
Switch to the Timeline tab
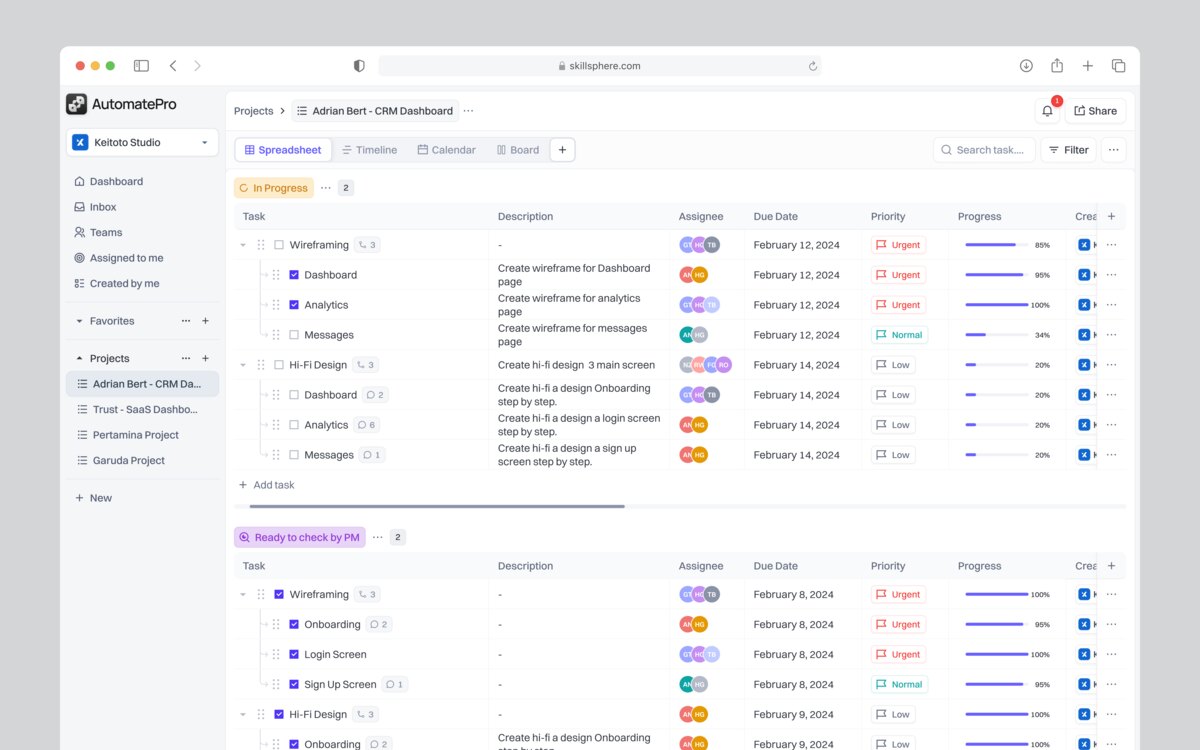tap(369, 150)
